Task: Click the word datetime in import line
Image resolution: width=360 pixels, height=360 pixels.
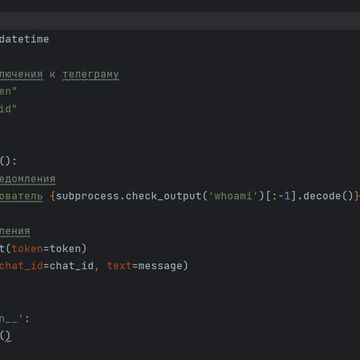Action: point(24,39)
